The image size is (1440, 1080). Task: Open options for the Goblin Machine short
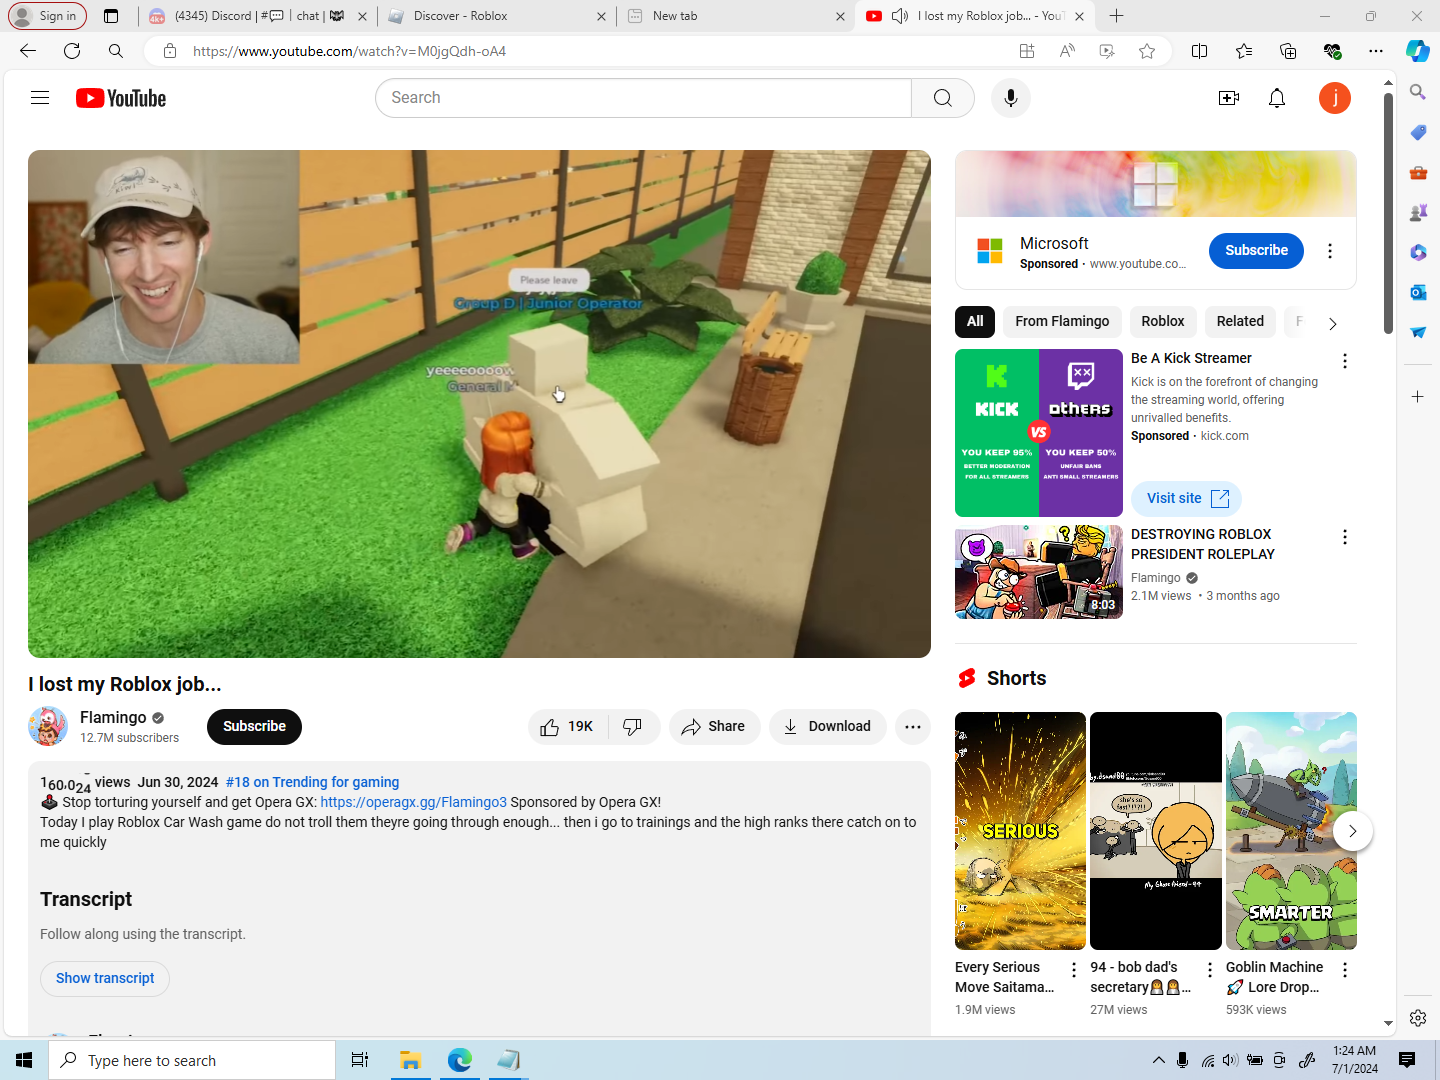pyautogui.click(x=1345, y=970)
